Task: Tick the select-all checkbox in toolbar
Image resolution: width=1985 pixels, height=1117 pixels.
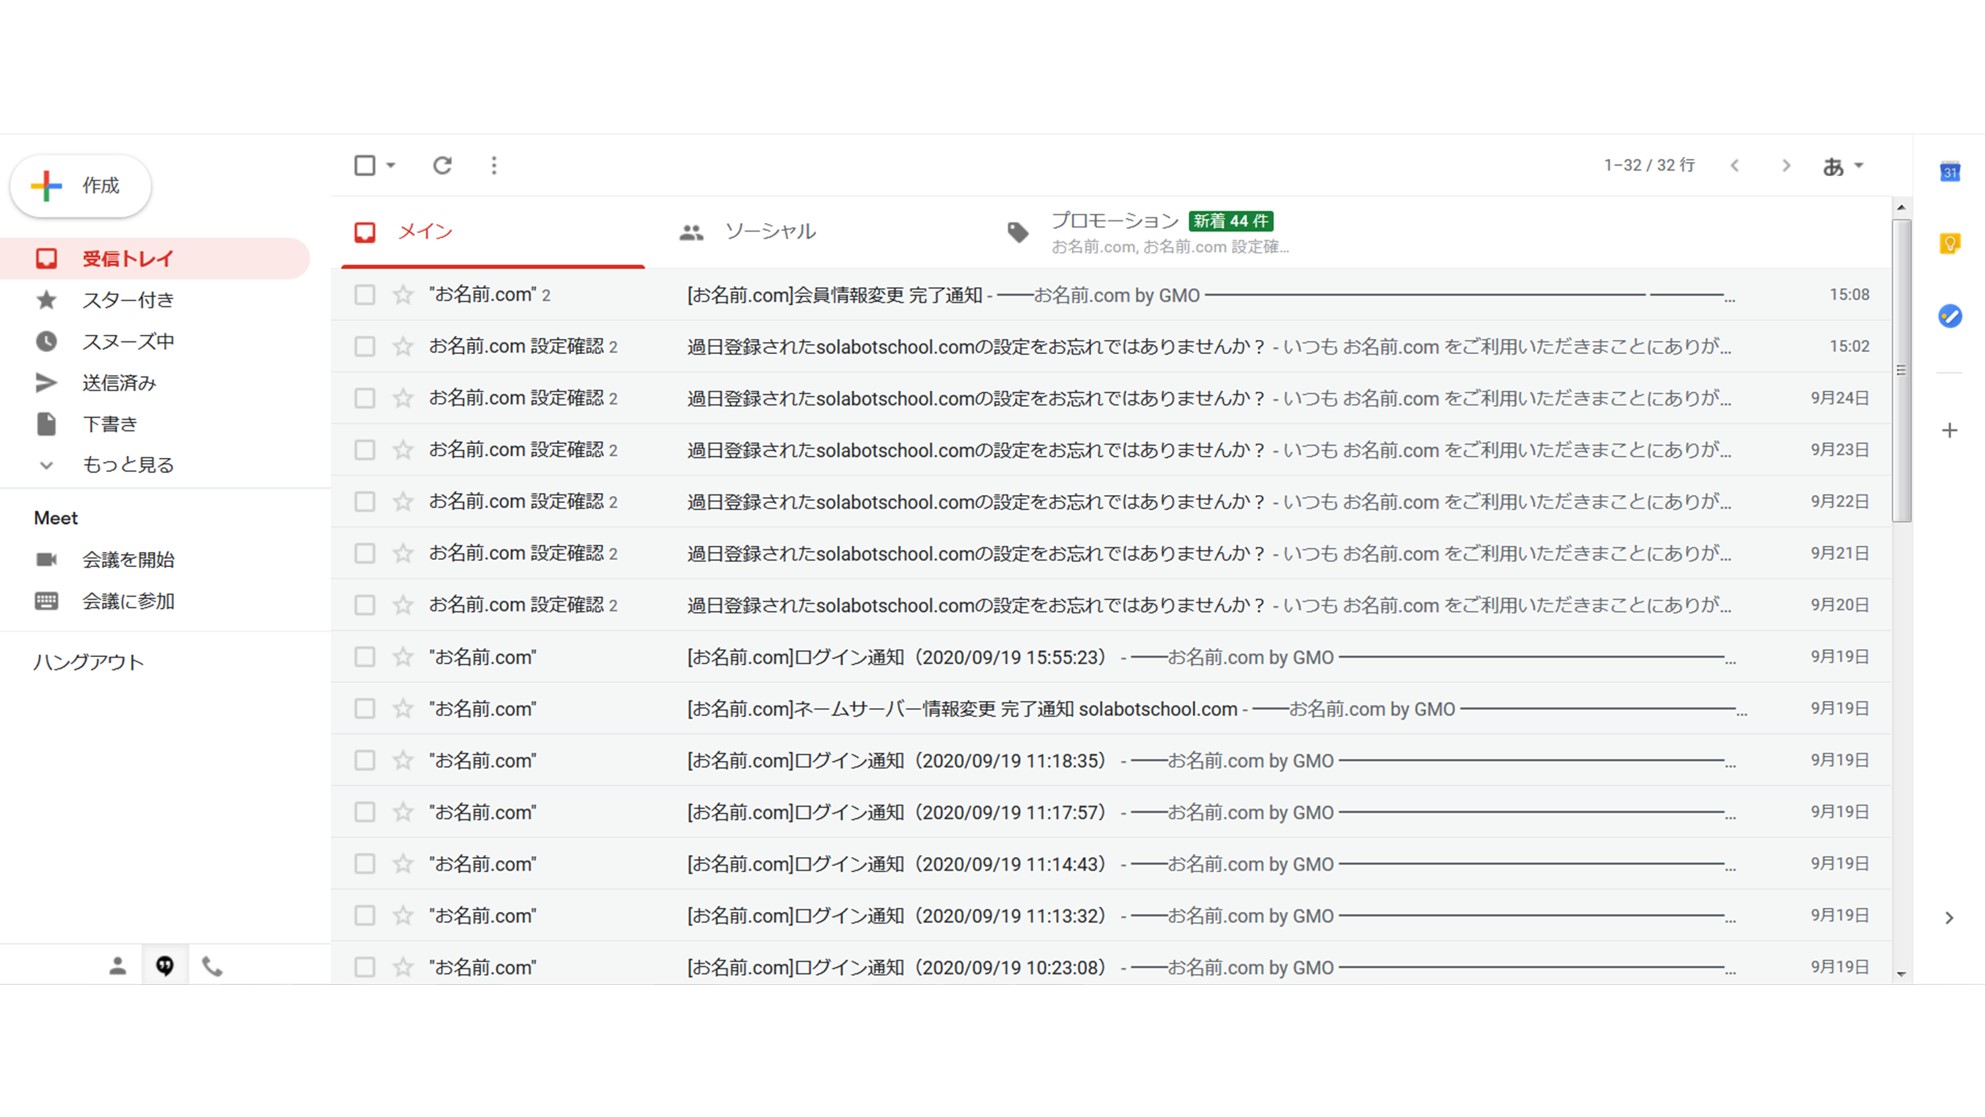Action: 365,165
